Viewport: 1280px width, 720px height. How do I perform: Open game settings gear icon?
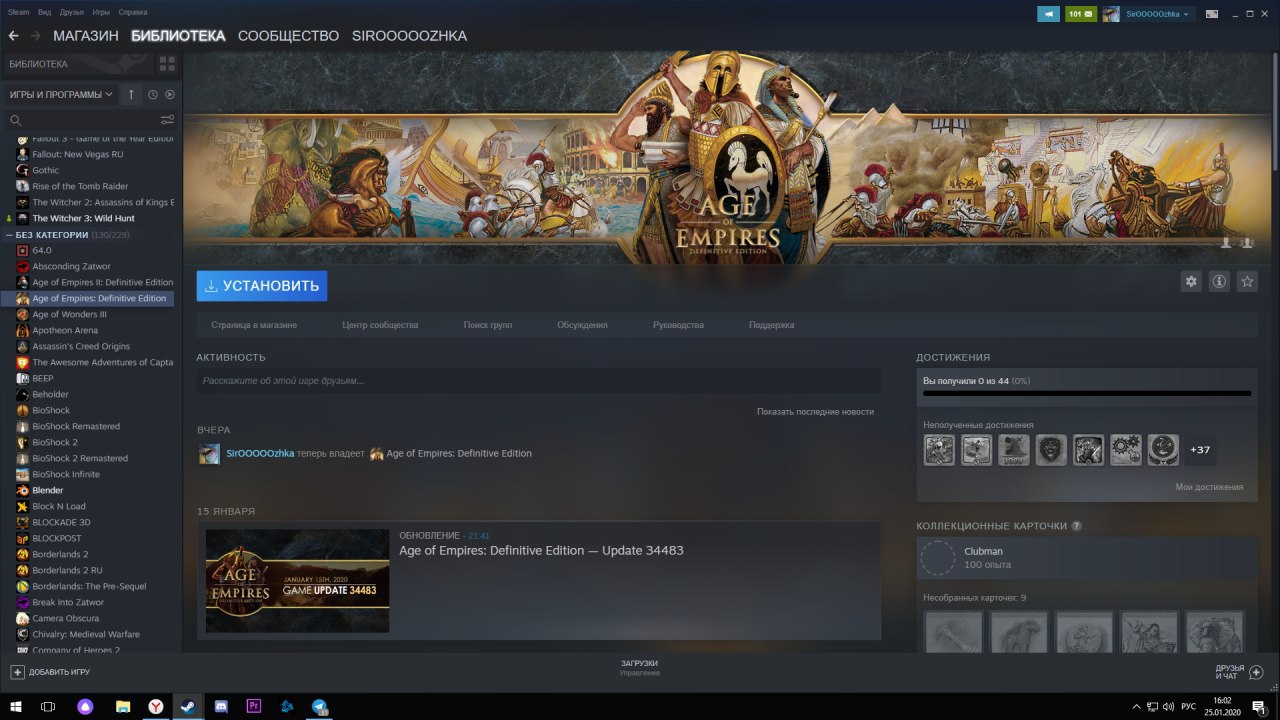click(x=1191, y=282)
